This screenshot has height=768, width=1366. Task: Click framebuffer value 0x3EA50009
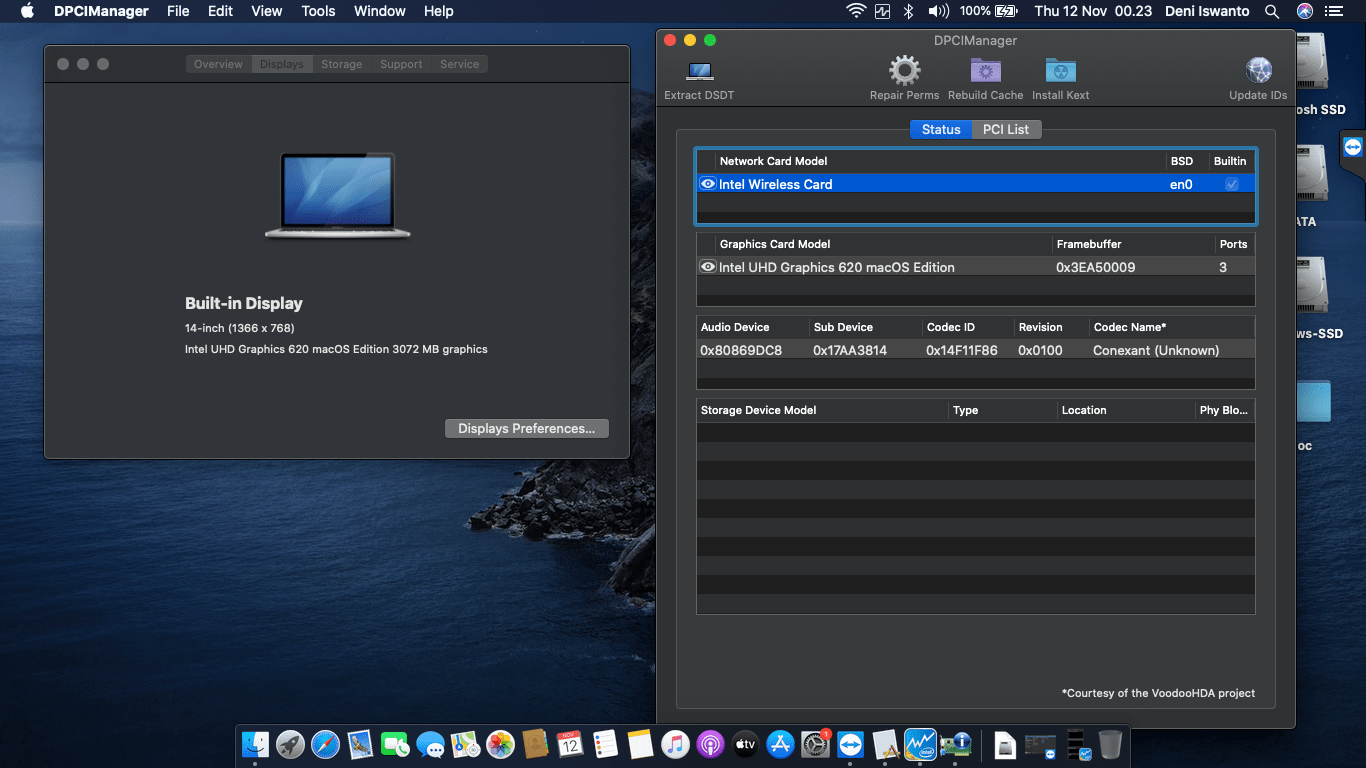pos(1095,267)
